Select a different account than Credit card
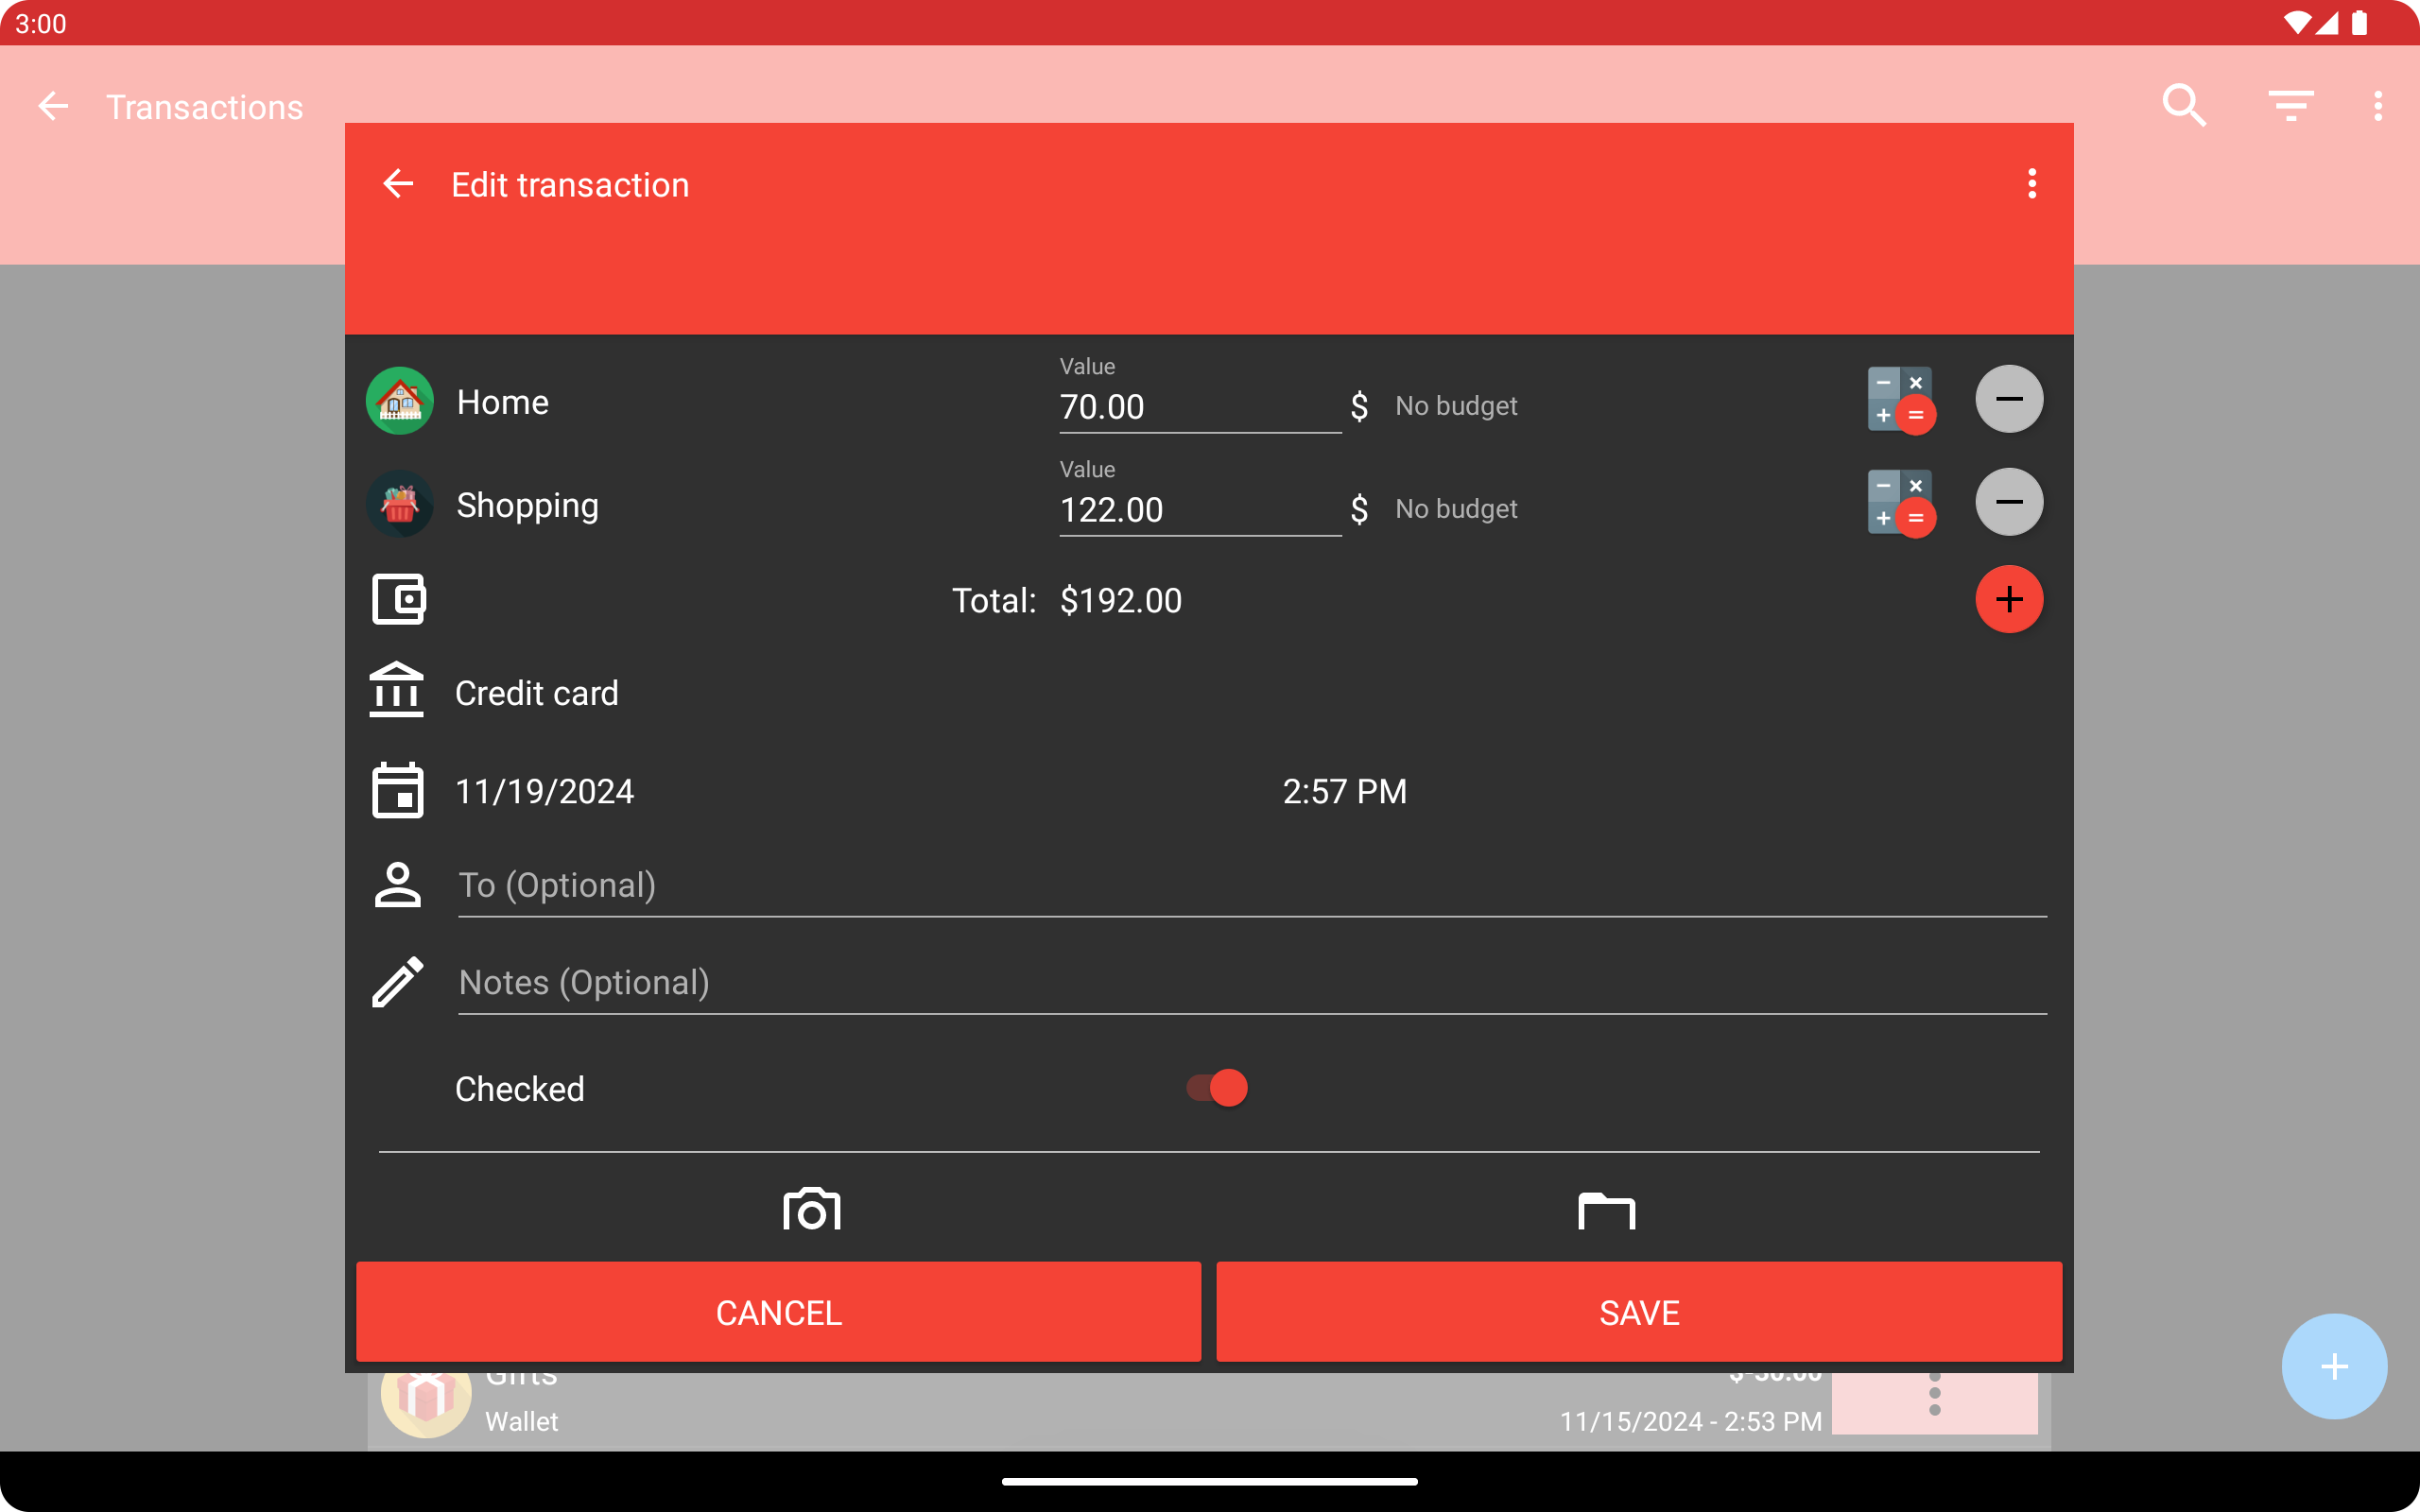Image resolution: width=2420 pixels, height=1512 pixels. point(536,693)
